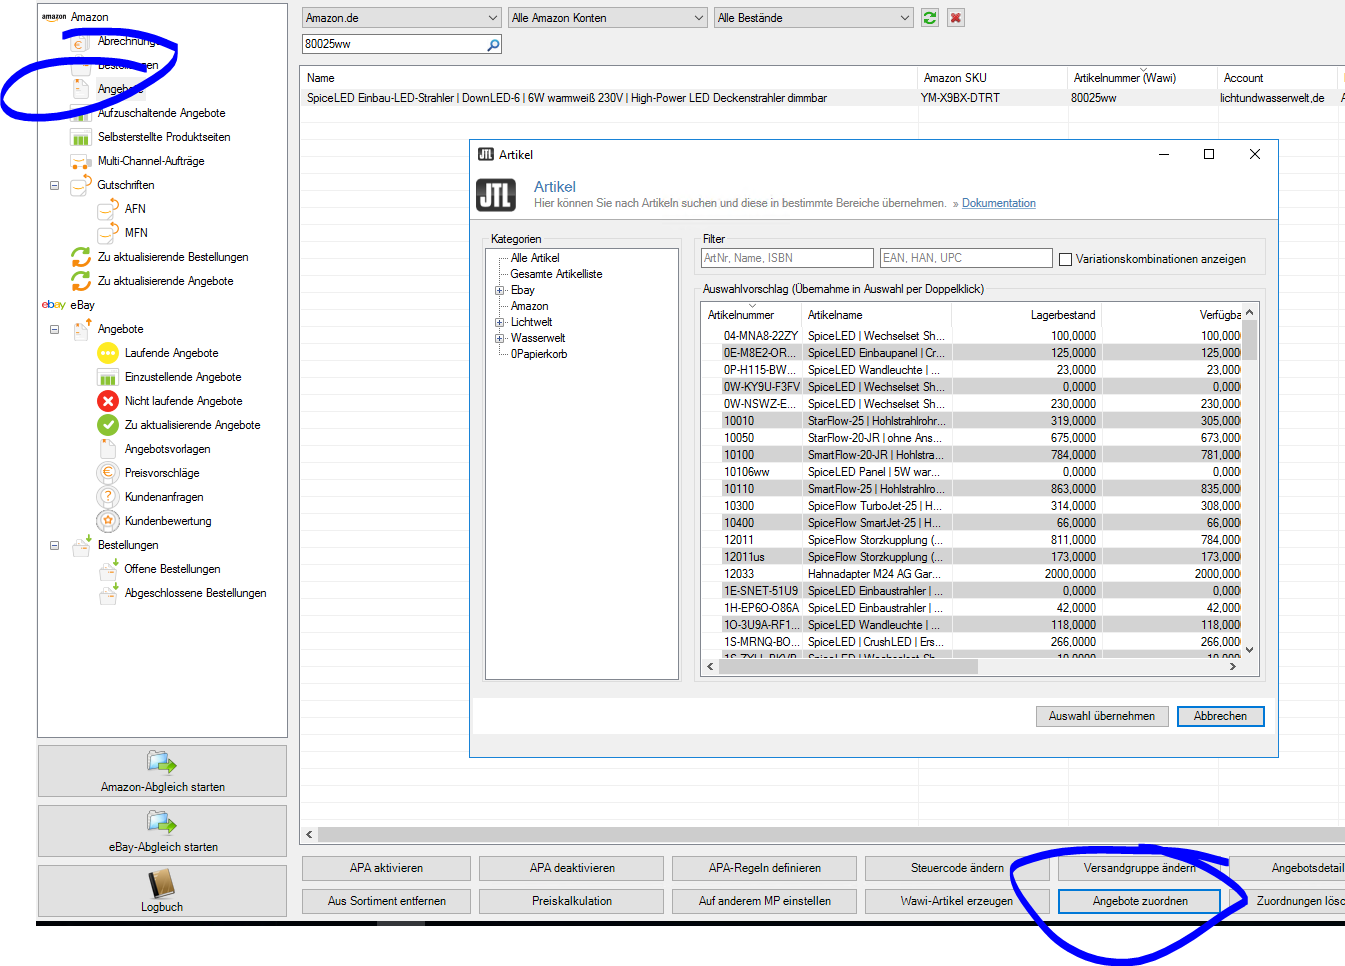This screenshot has height=966, width=1345.
Task: Open the Amazon.de marketplace dropdown
Action: [x=401, y=18]
